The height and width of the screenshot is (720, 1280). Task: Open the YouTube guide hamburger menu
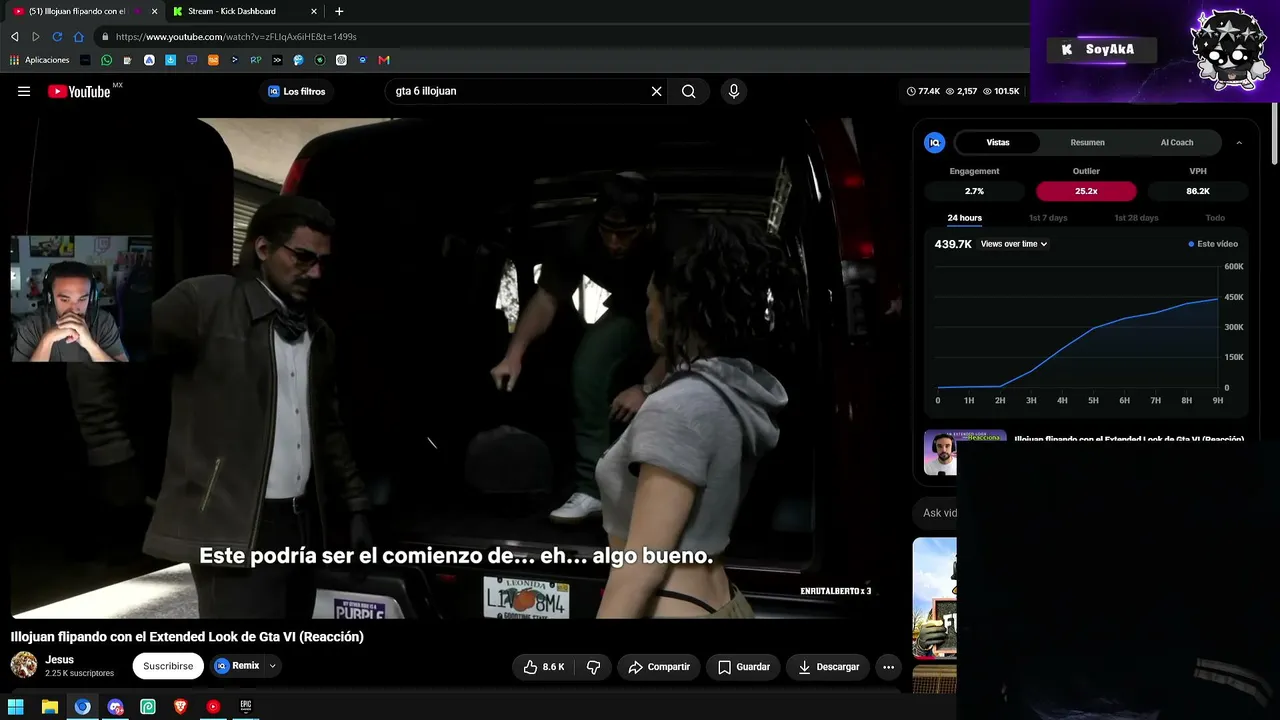(x=24, y=91)
